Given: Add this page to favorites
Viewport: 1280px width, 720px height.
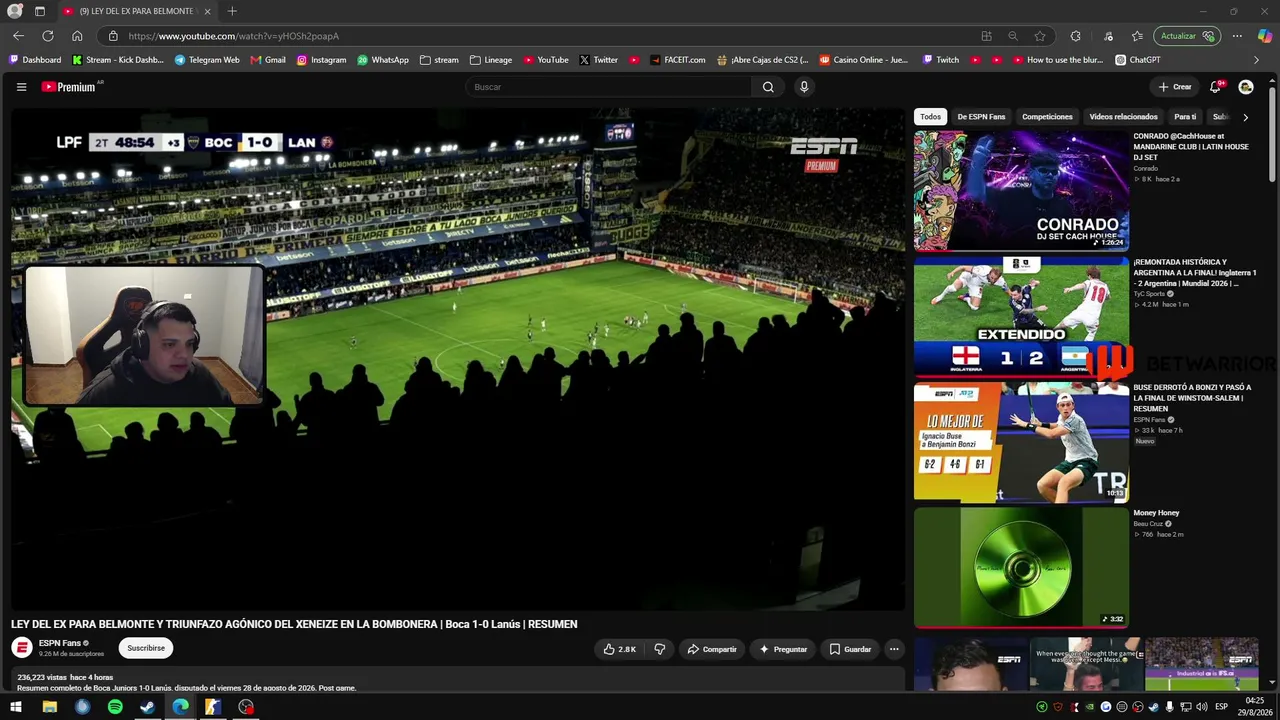Looking at the screenshot, I should coord(1040,36).
